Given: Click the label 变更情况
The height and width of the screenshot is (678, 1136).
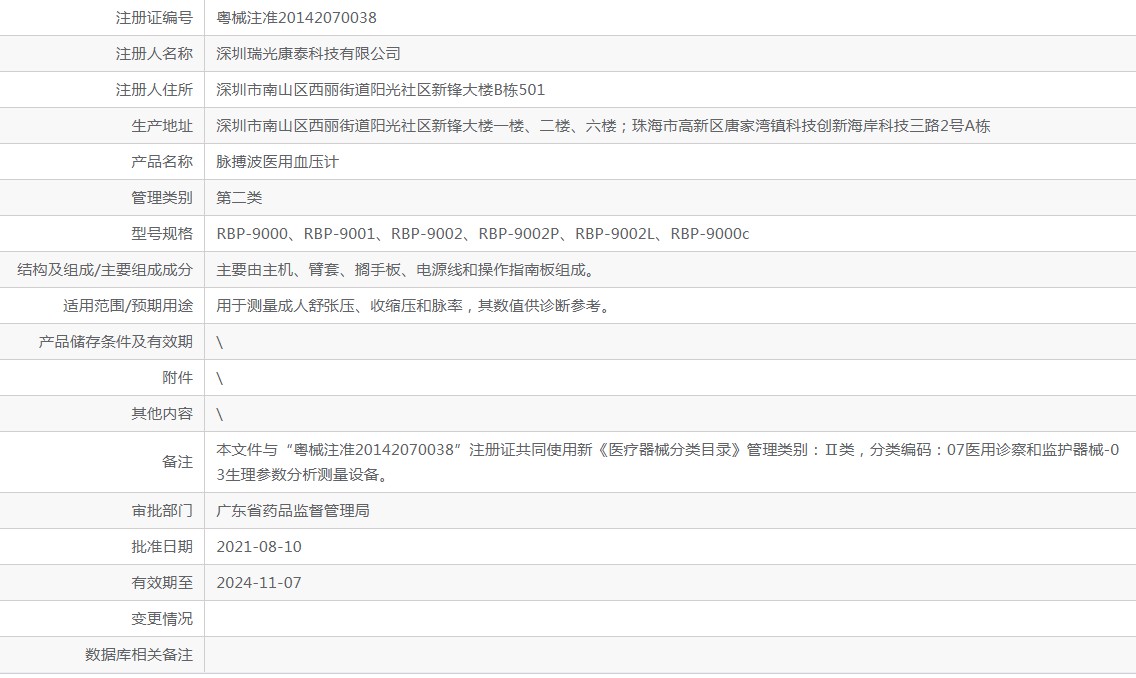Looking at the screenshot, I should click(x=162, y=619).
